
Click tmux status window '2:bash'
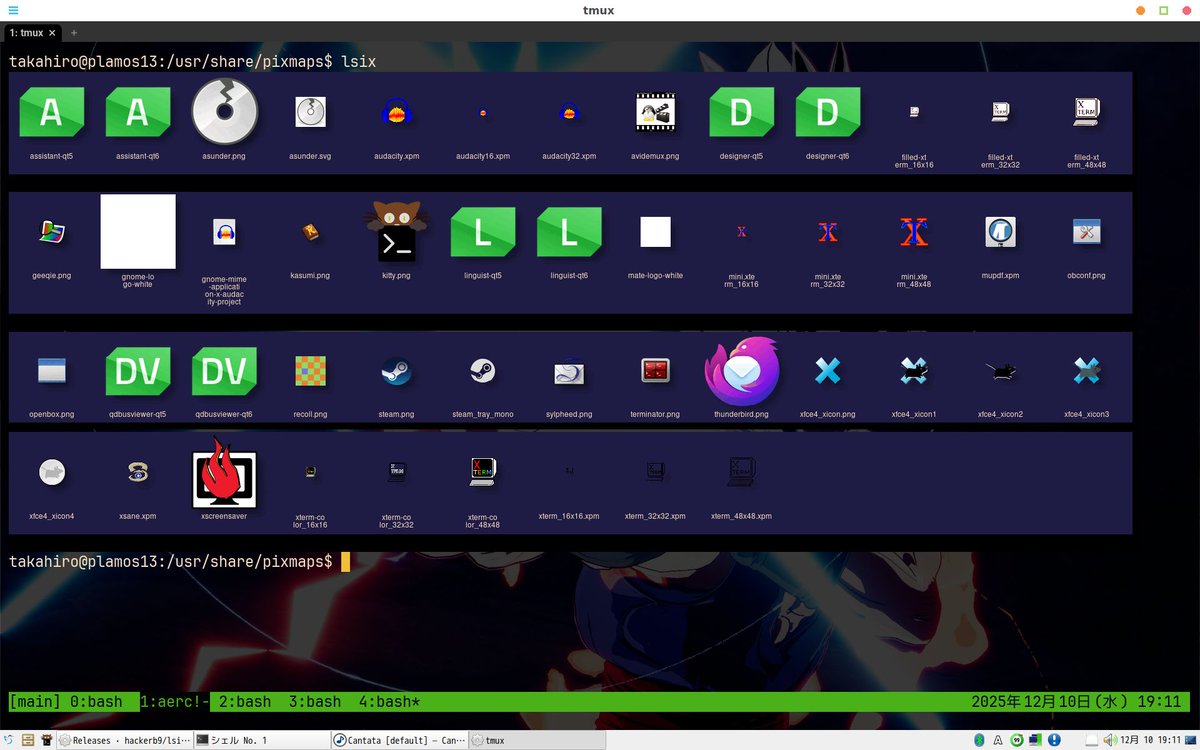tap(245, 702)
